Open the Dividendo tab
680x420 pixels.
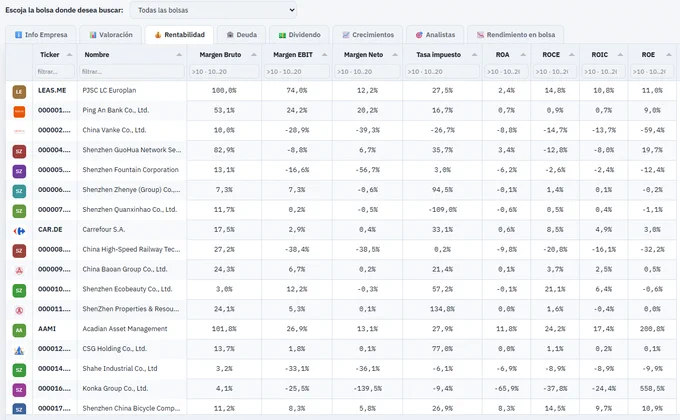[299, 35]
